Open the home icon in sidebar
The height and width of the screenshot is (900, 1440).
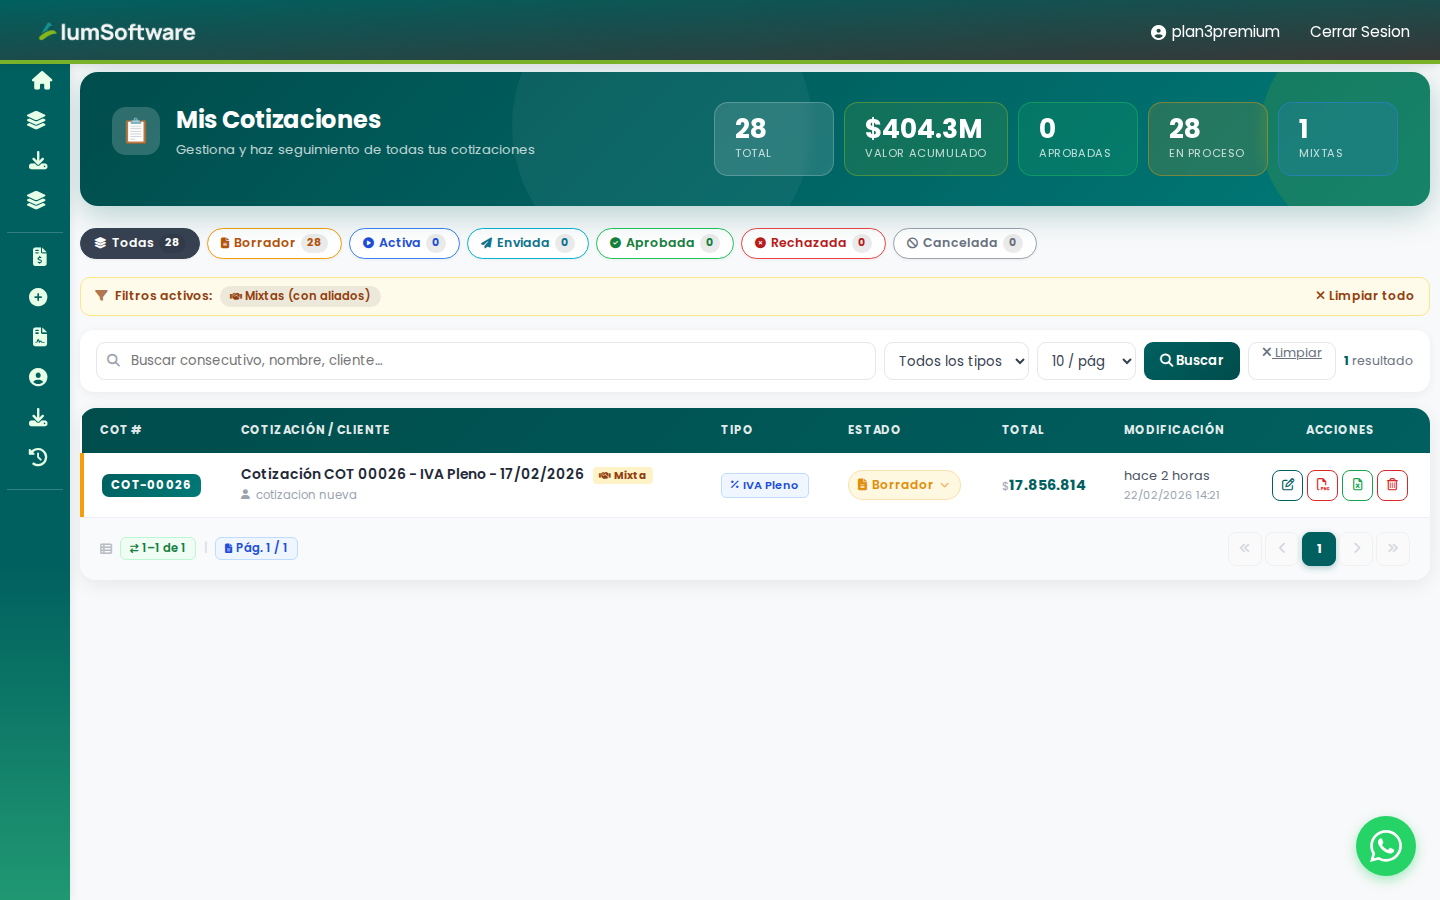[x=41, y=80]
